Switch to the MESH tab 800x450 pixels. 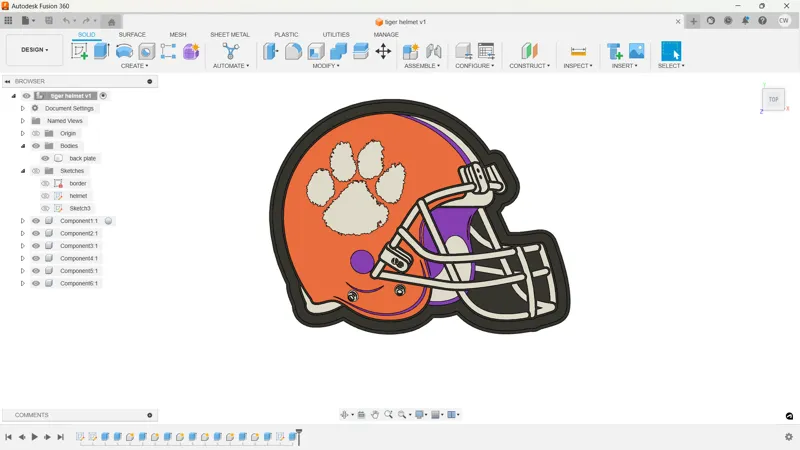(x=178, y=34)
